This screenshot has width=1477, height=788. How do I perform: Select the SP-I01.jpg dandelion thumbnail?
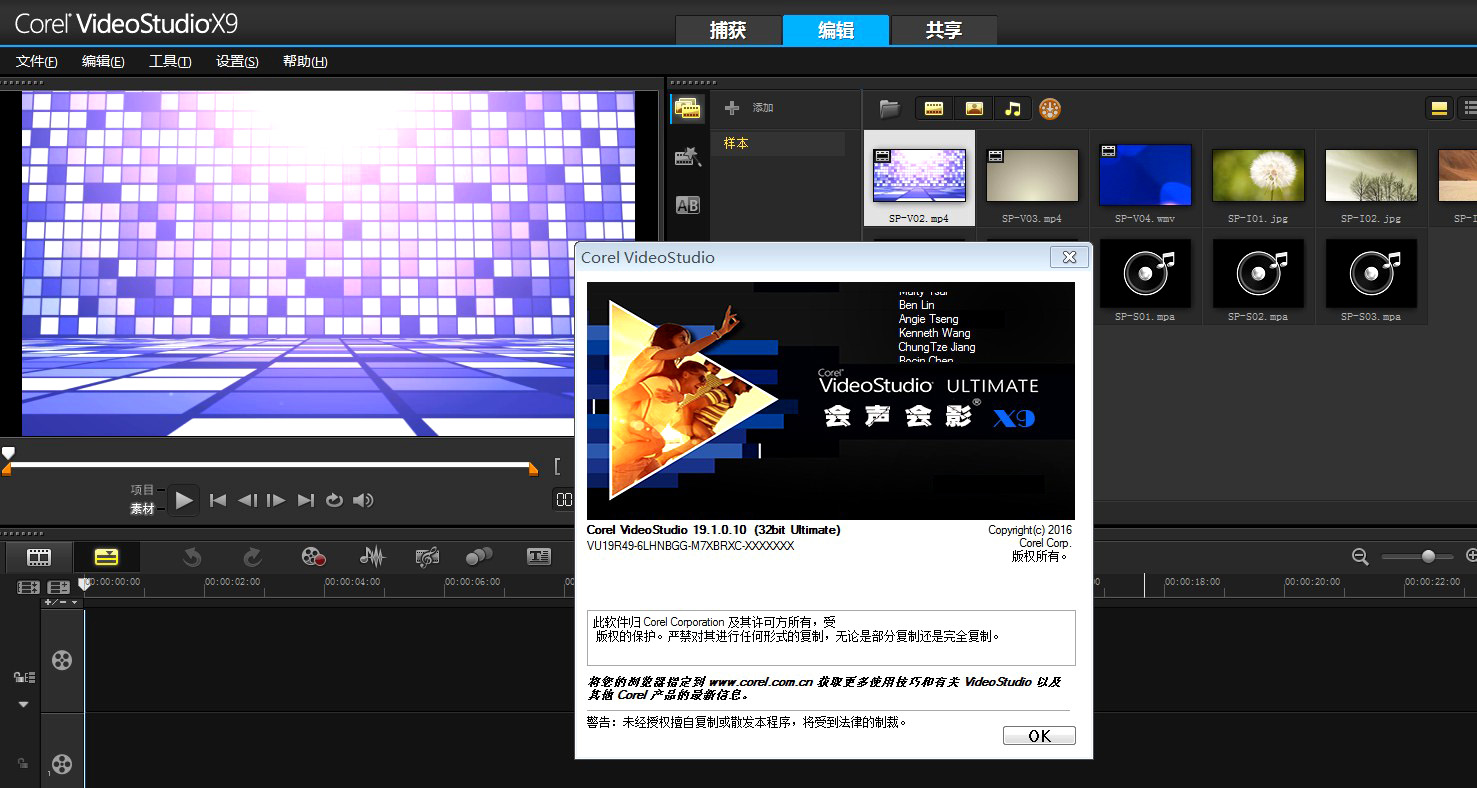[x=1258, y=176]
